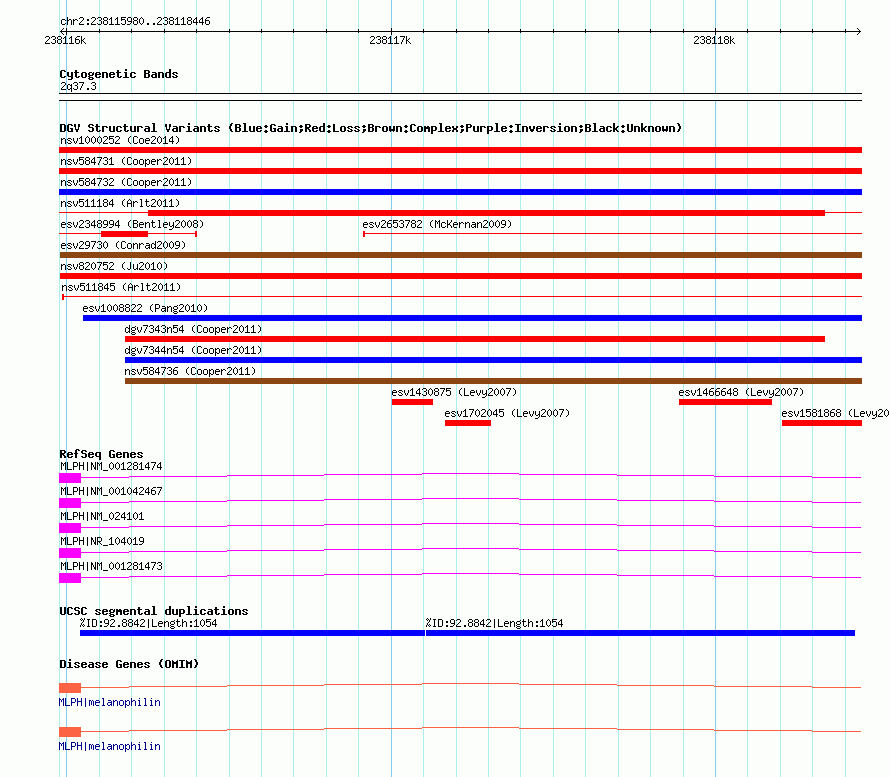Click the magenta exon block of MLPH|NM_001281474
The height and width of the screenshot is (777, 890).
click(x=70, y=478)
